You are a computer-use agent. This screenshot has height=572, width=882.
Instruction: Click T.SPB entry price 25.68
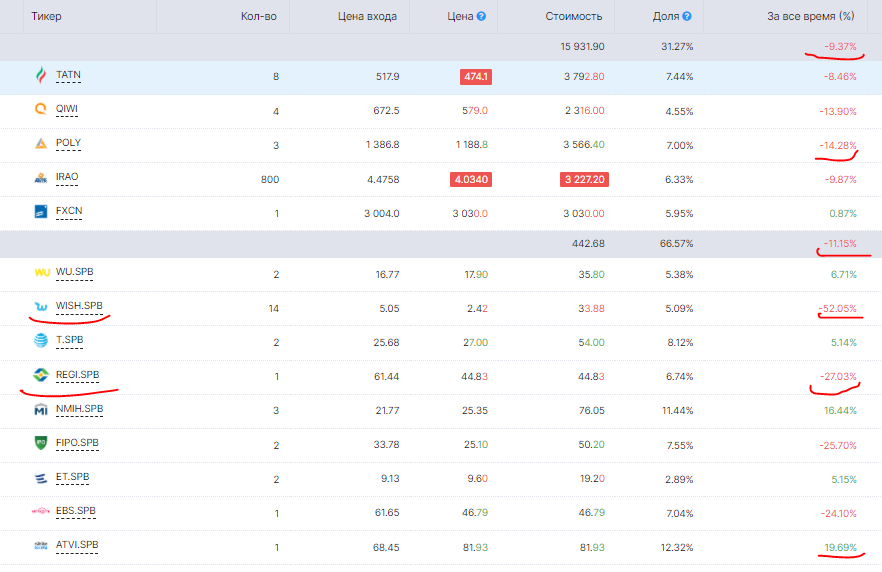386,343
